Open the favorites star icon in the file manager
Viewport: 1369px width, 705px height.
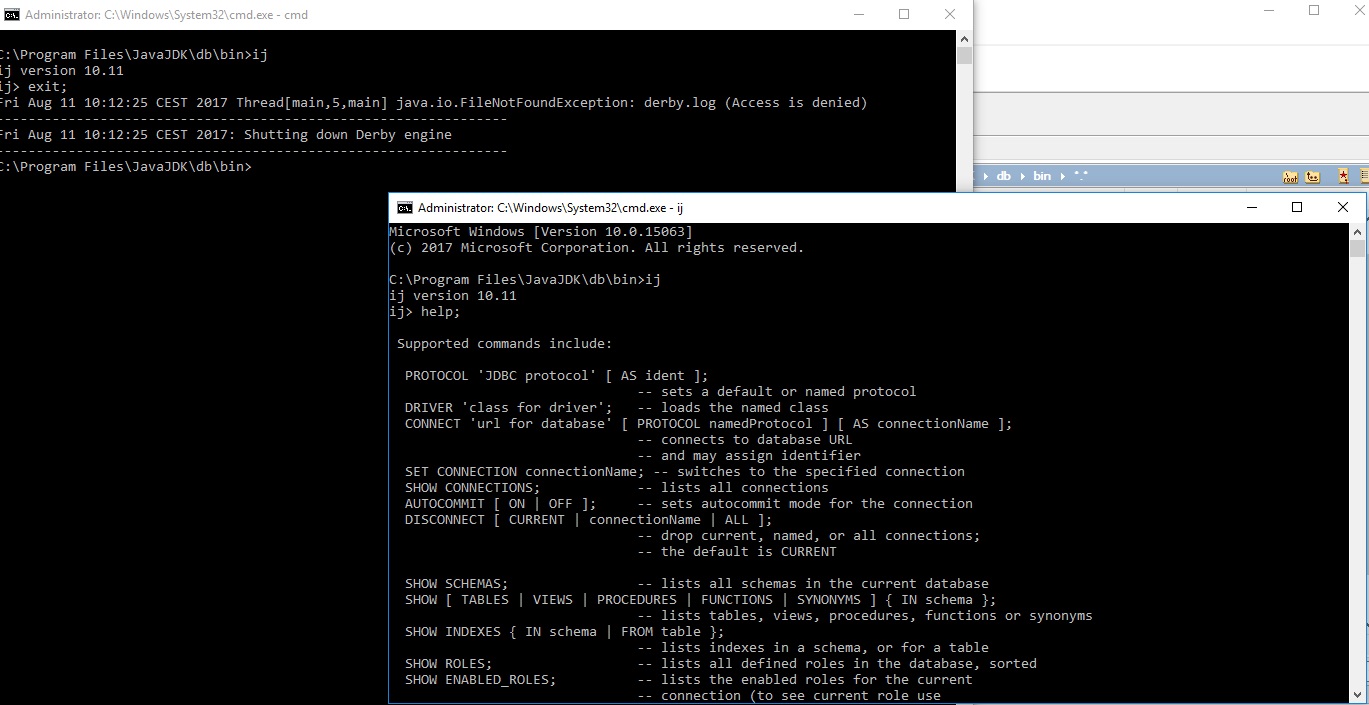1343,177
